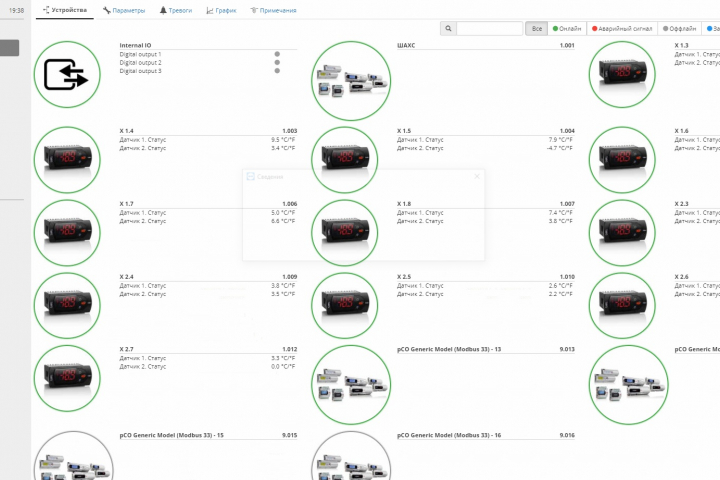The height and width of the screenshot is (480, 720).
Task: Click the X 2.5 device name
Action: [x=404, y=277]
